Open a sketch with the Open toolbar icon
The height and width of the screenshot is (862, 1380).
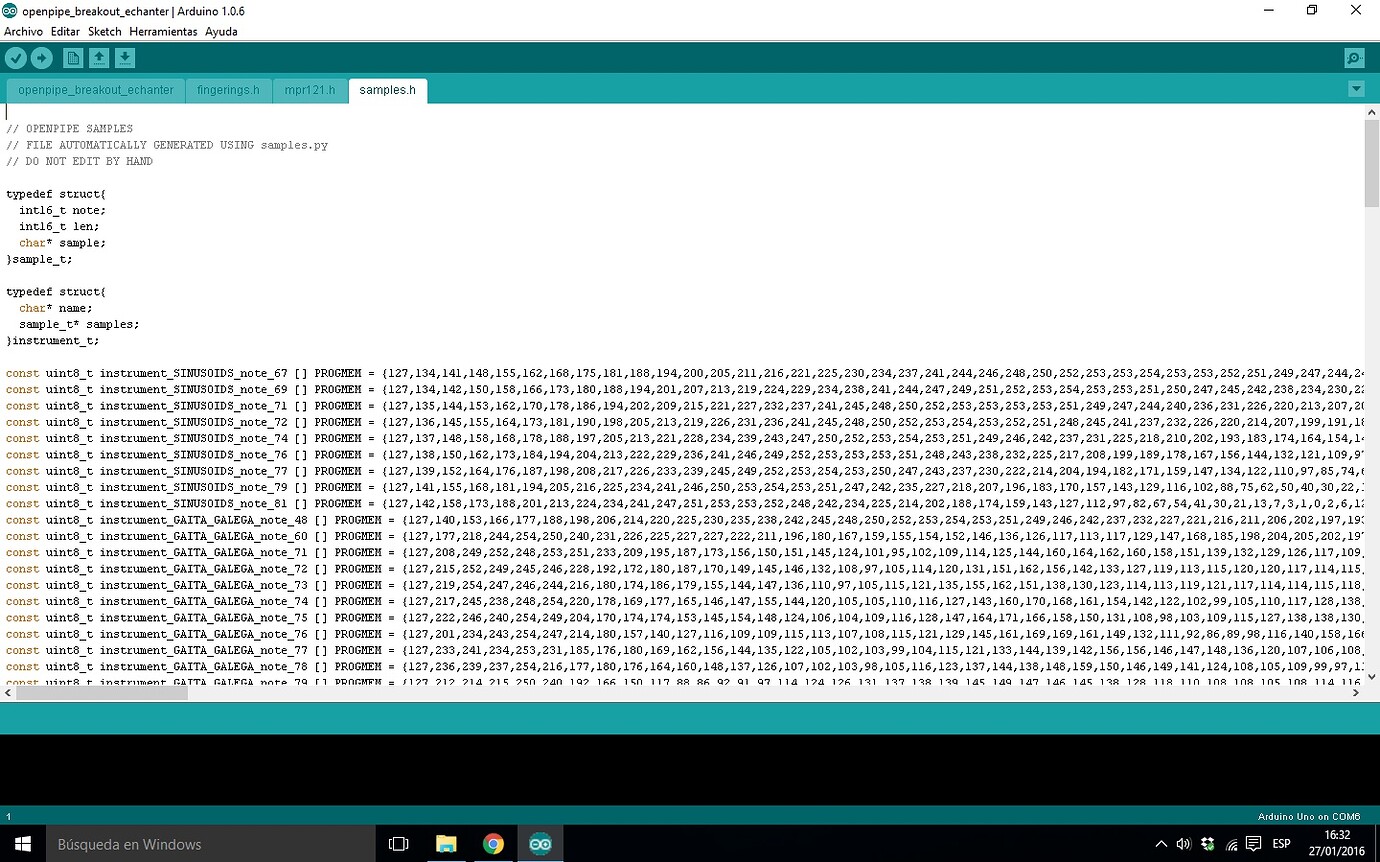coord(99,57)
